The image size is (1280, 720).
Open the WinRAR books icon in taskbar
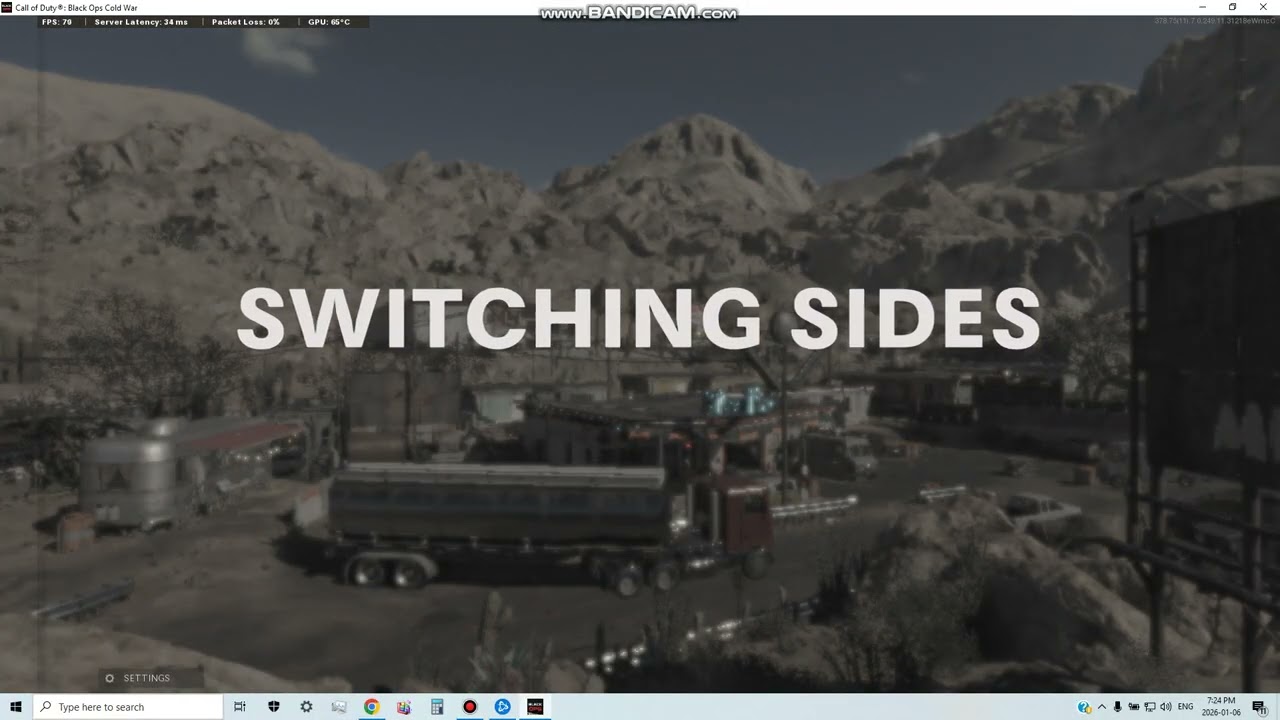[x=404, y=707]
